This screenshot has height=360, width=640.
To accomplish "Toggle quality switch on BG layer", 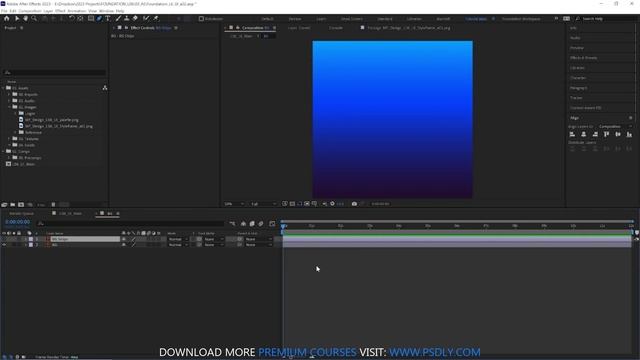I will click(x=133, y=245).
